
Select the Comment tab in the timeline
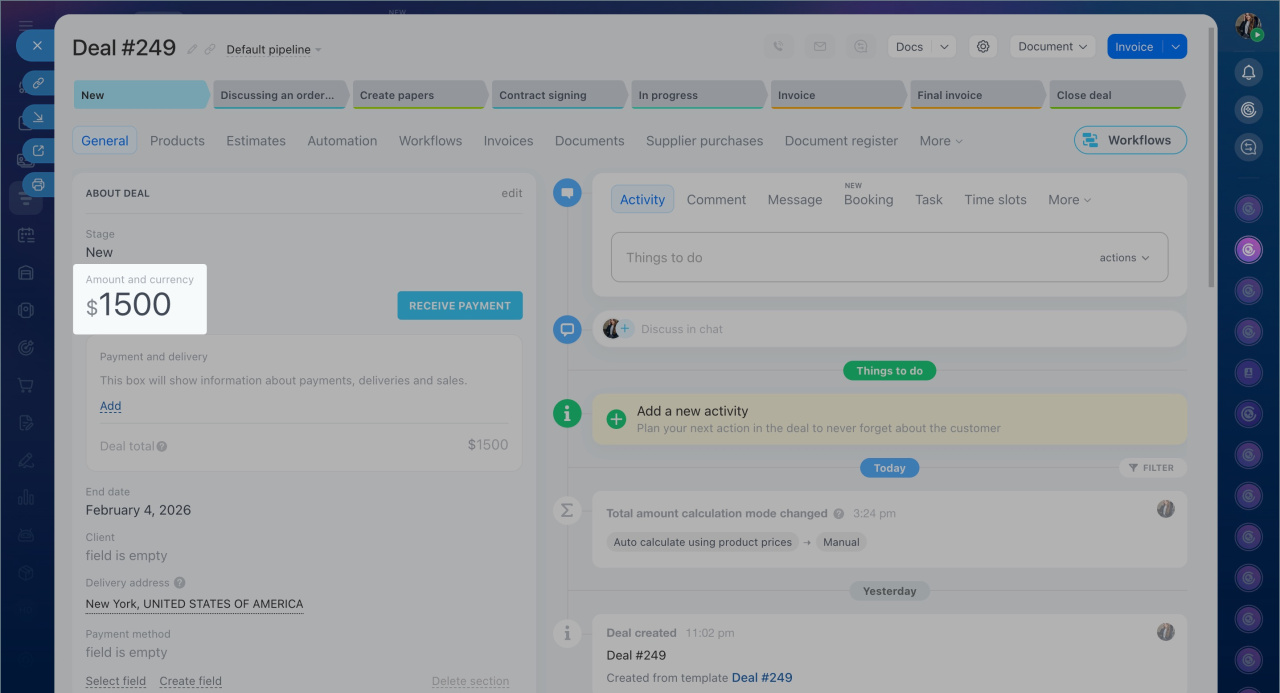tap(716, 200)
